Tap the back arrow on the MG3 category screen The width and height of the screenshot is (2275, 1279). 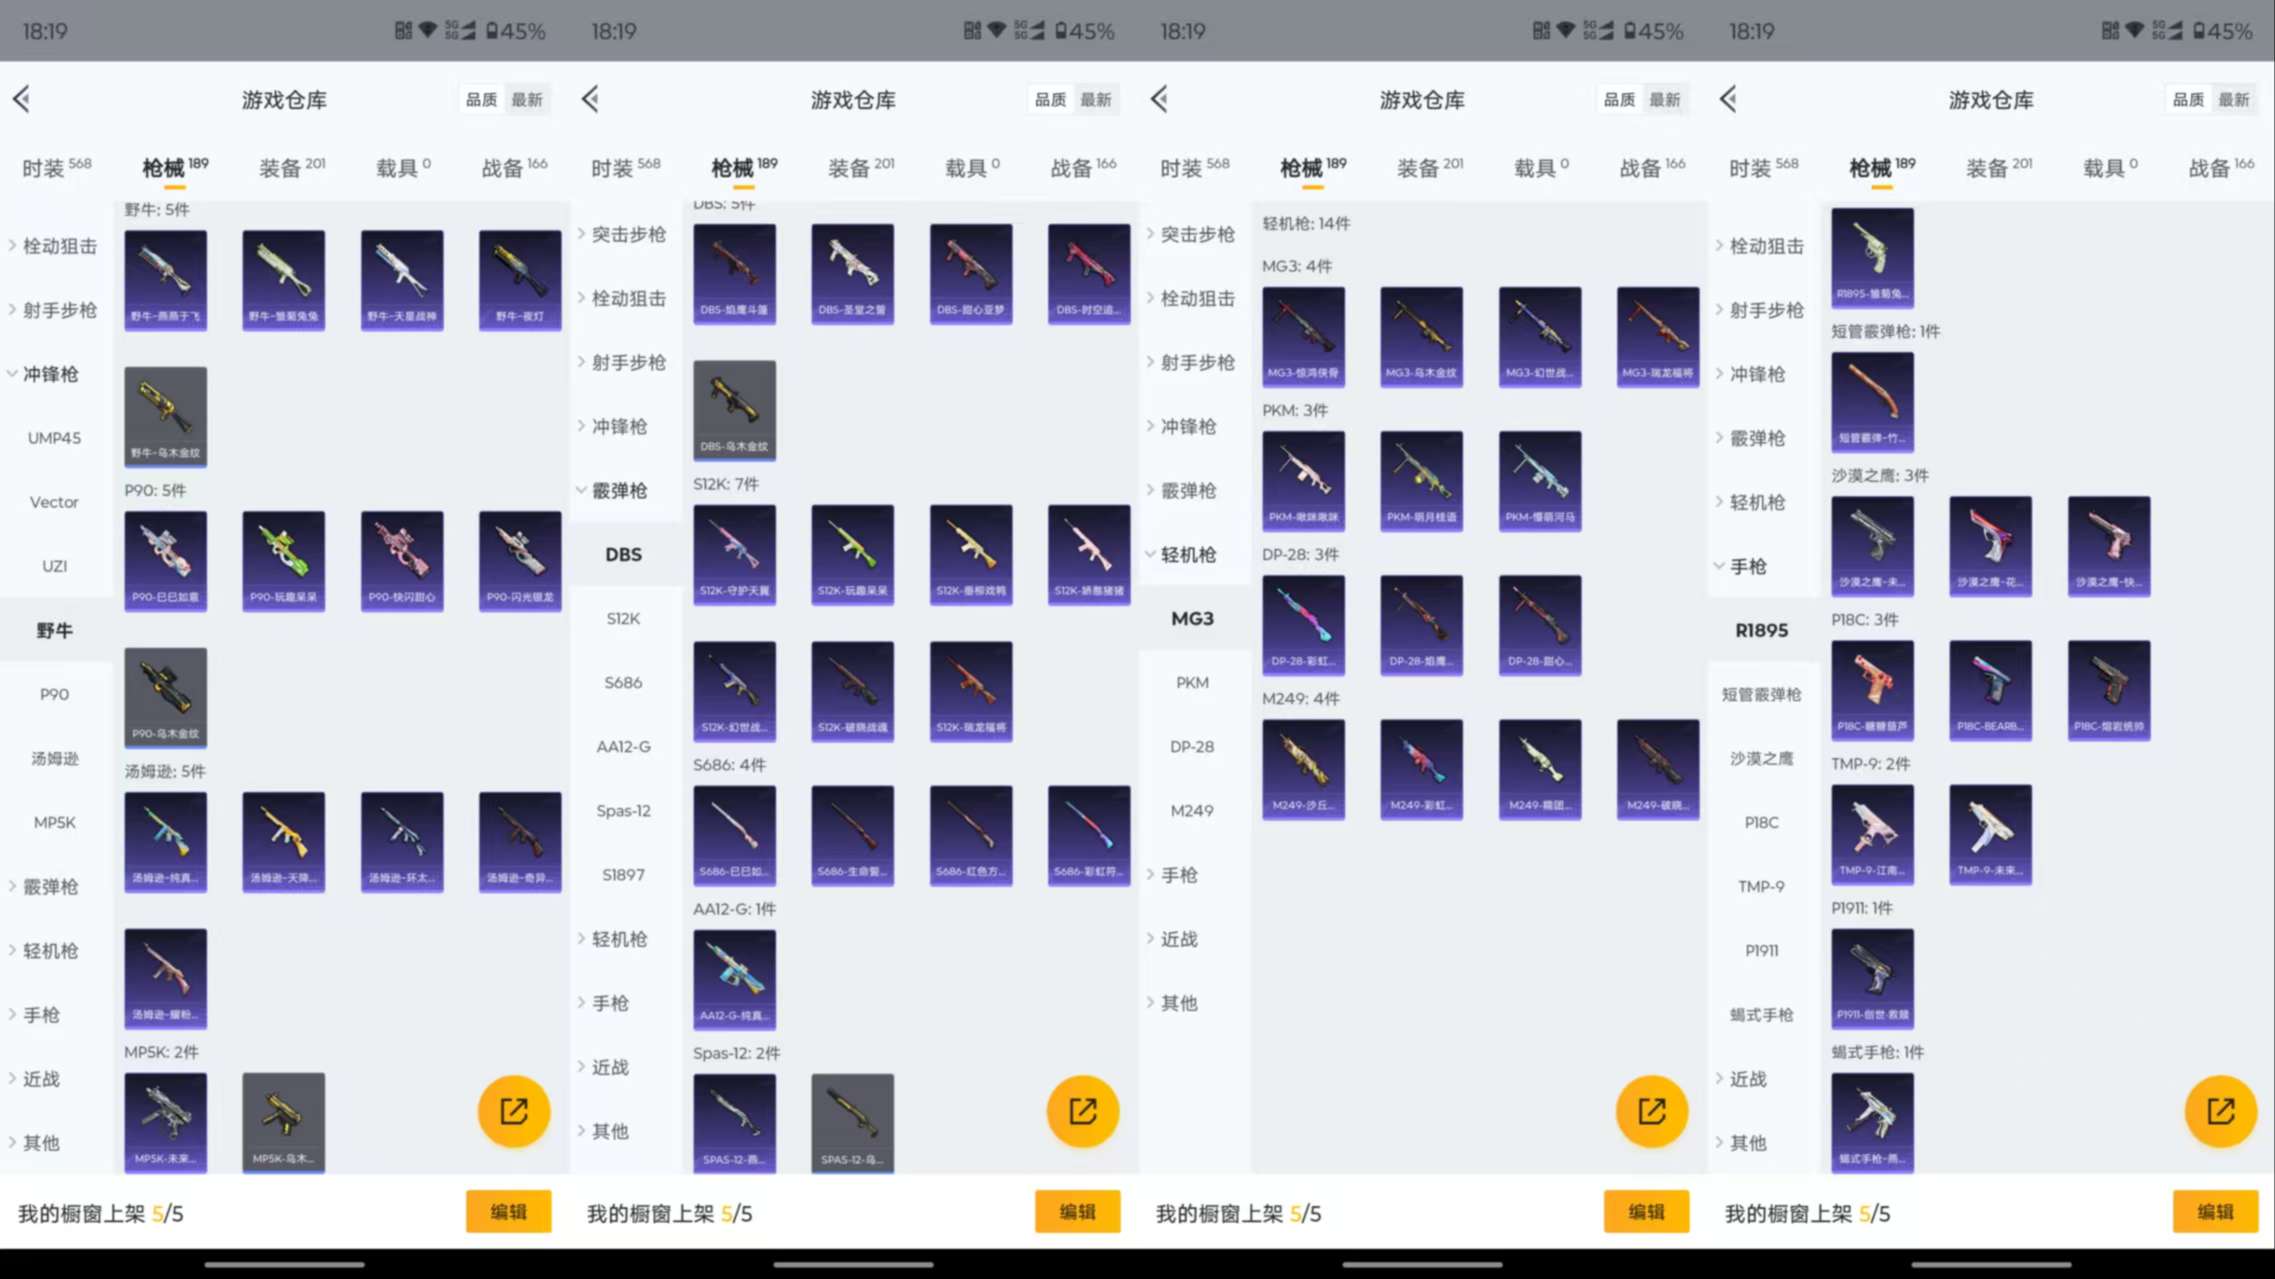(x=1159, y=99)
